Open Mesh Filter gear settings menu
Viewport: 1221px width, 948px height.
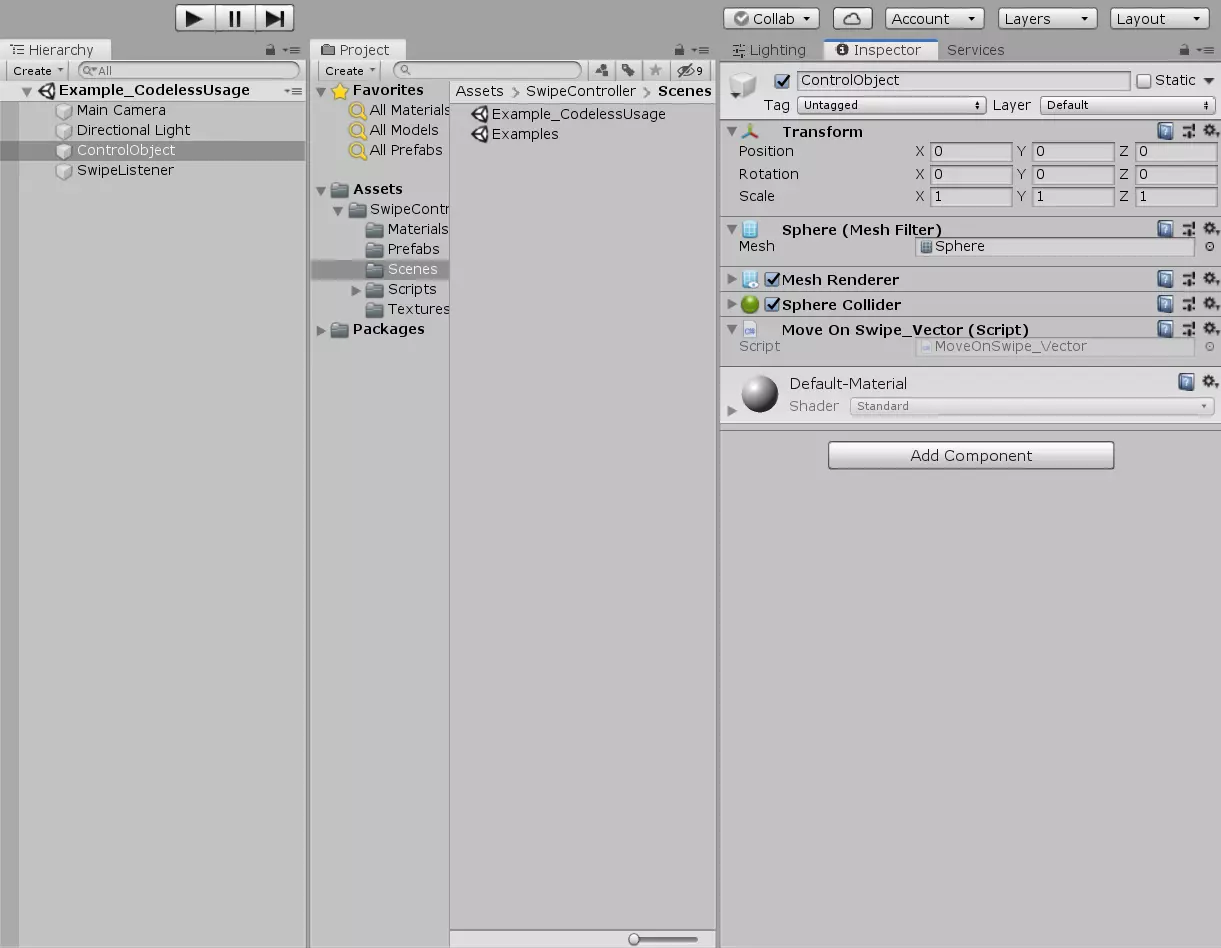(x=1210, y=229)
